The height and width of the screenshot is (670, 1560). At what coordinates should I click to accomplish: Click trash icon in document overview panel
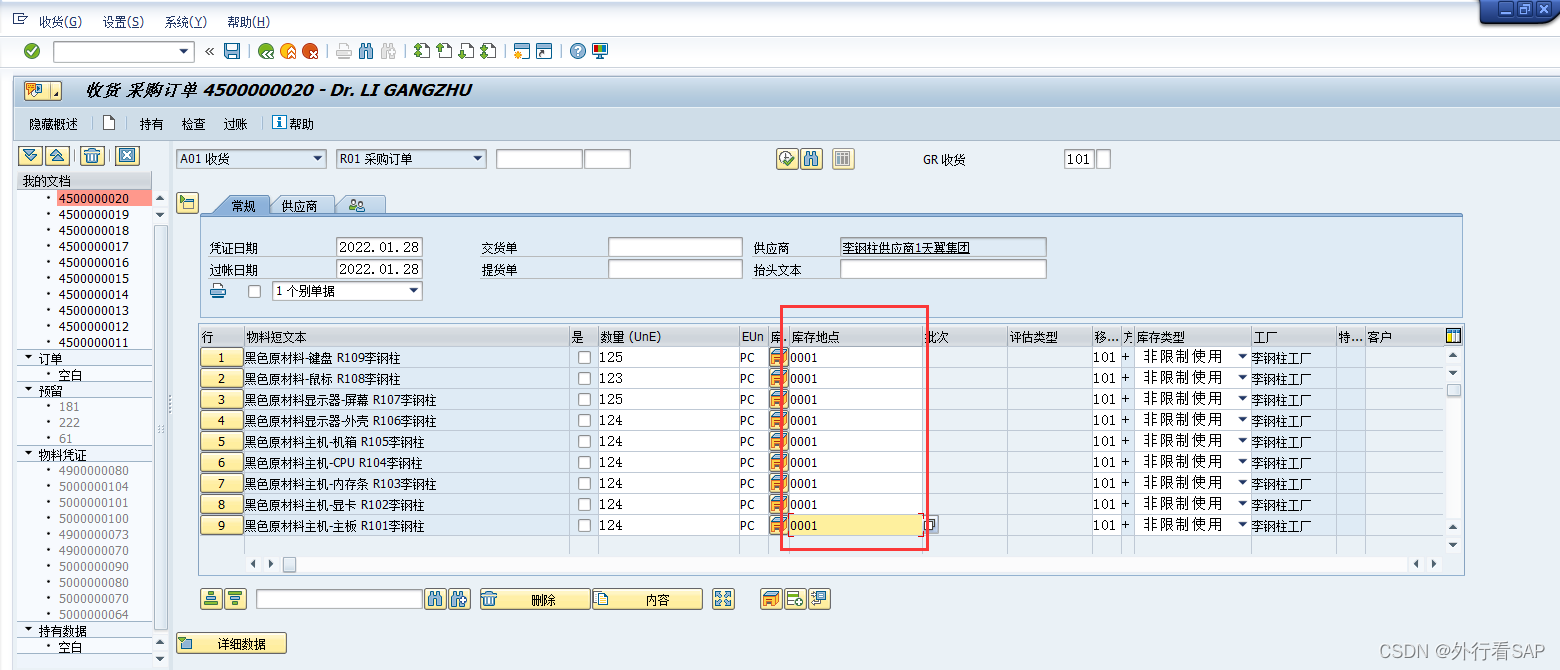[92, 155]
